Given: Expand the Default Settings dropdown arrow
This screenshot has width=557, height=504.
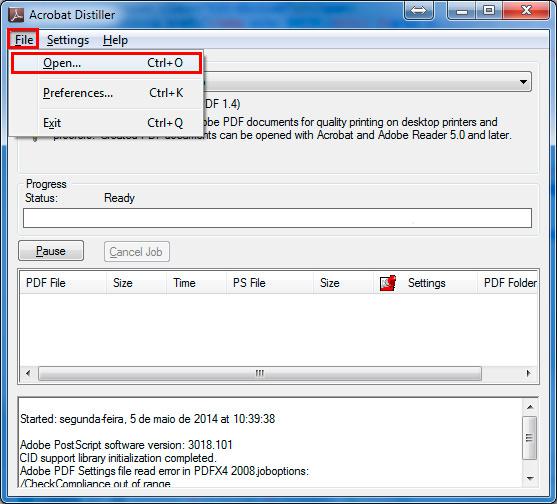Looking at the screenshot, I should click(x=523, y=82).
